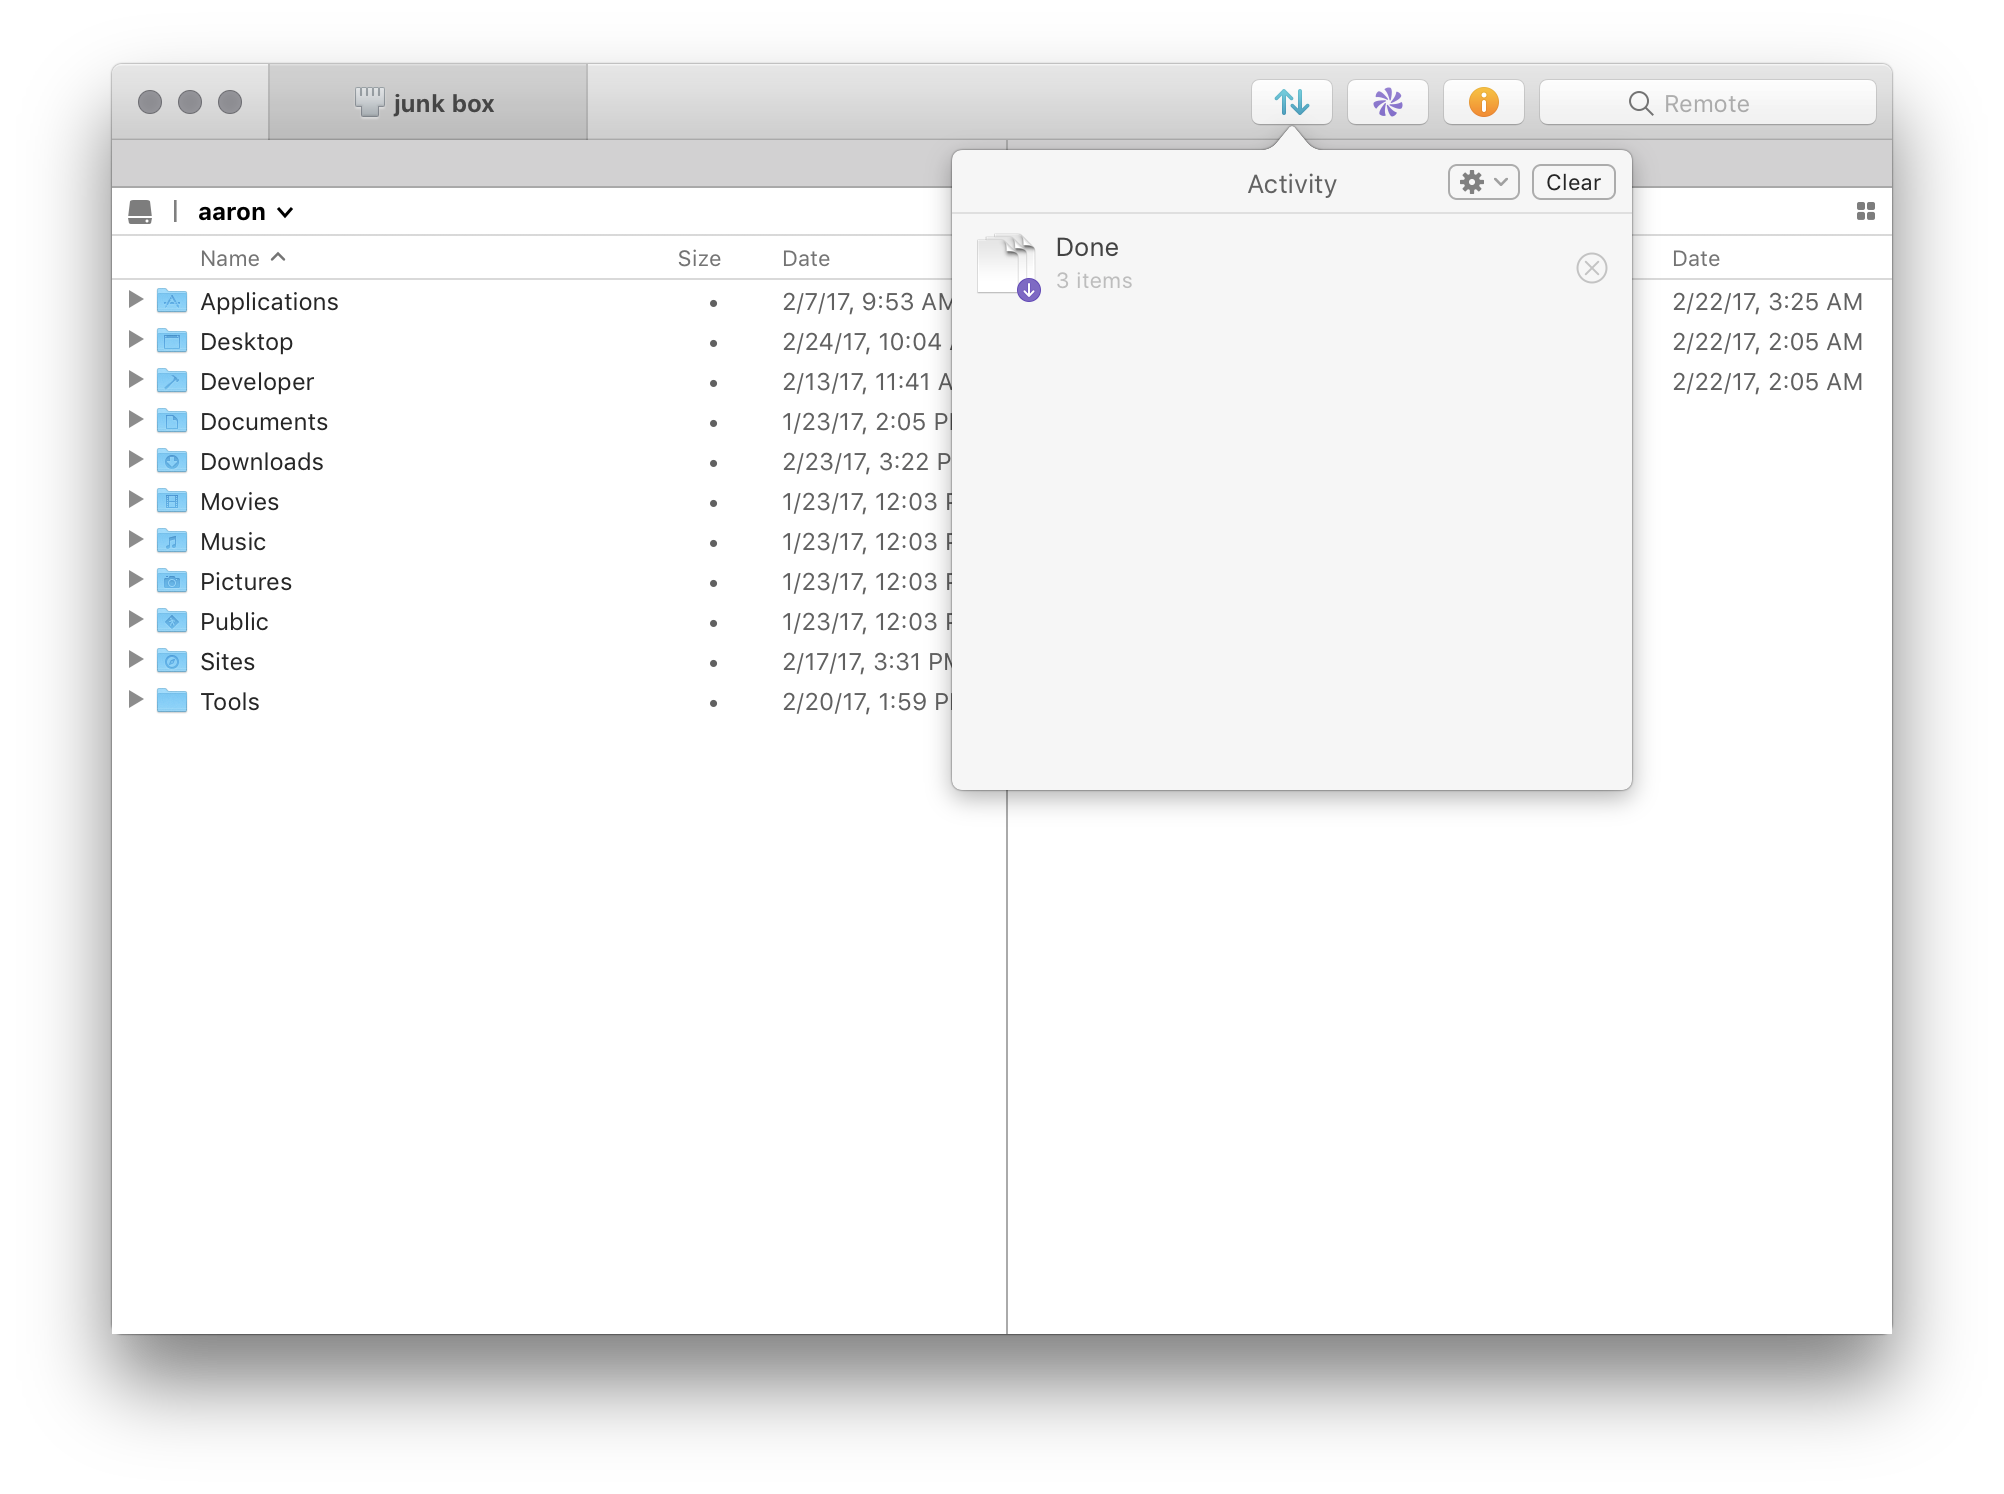Expand the Downloads folder
This screenshot has width=2004, height=1494.
tap(136, 460)
